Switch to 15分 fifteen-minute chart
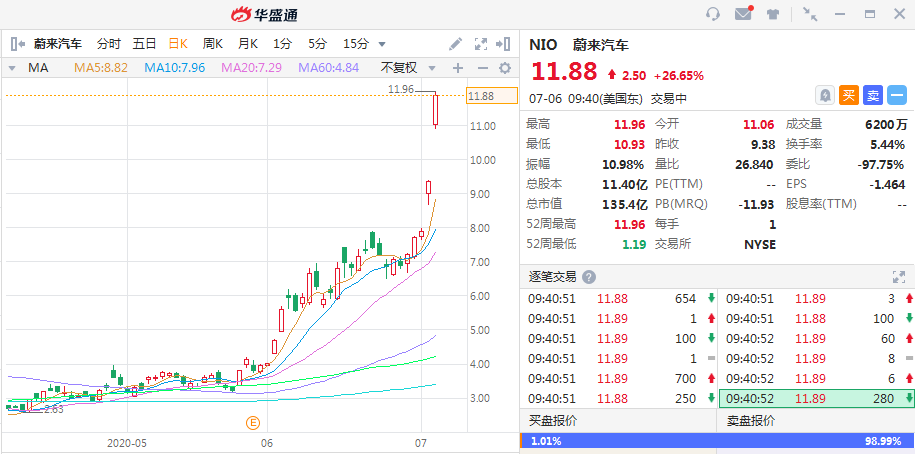 [356, 43]
